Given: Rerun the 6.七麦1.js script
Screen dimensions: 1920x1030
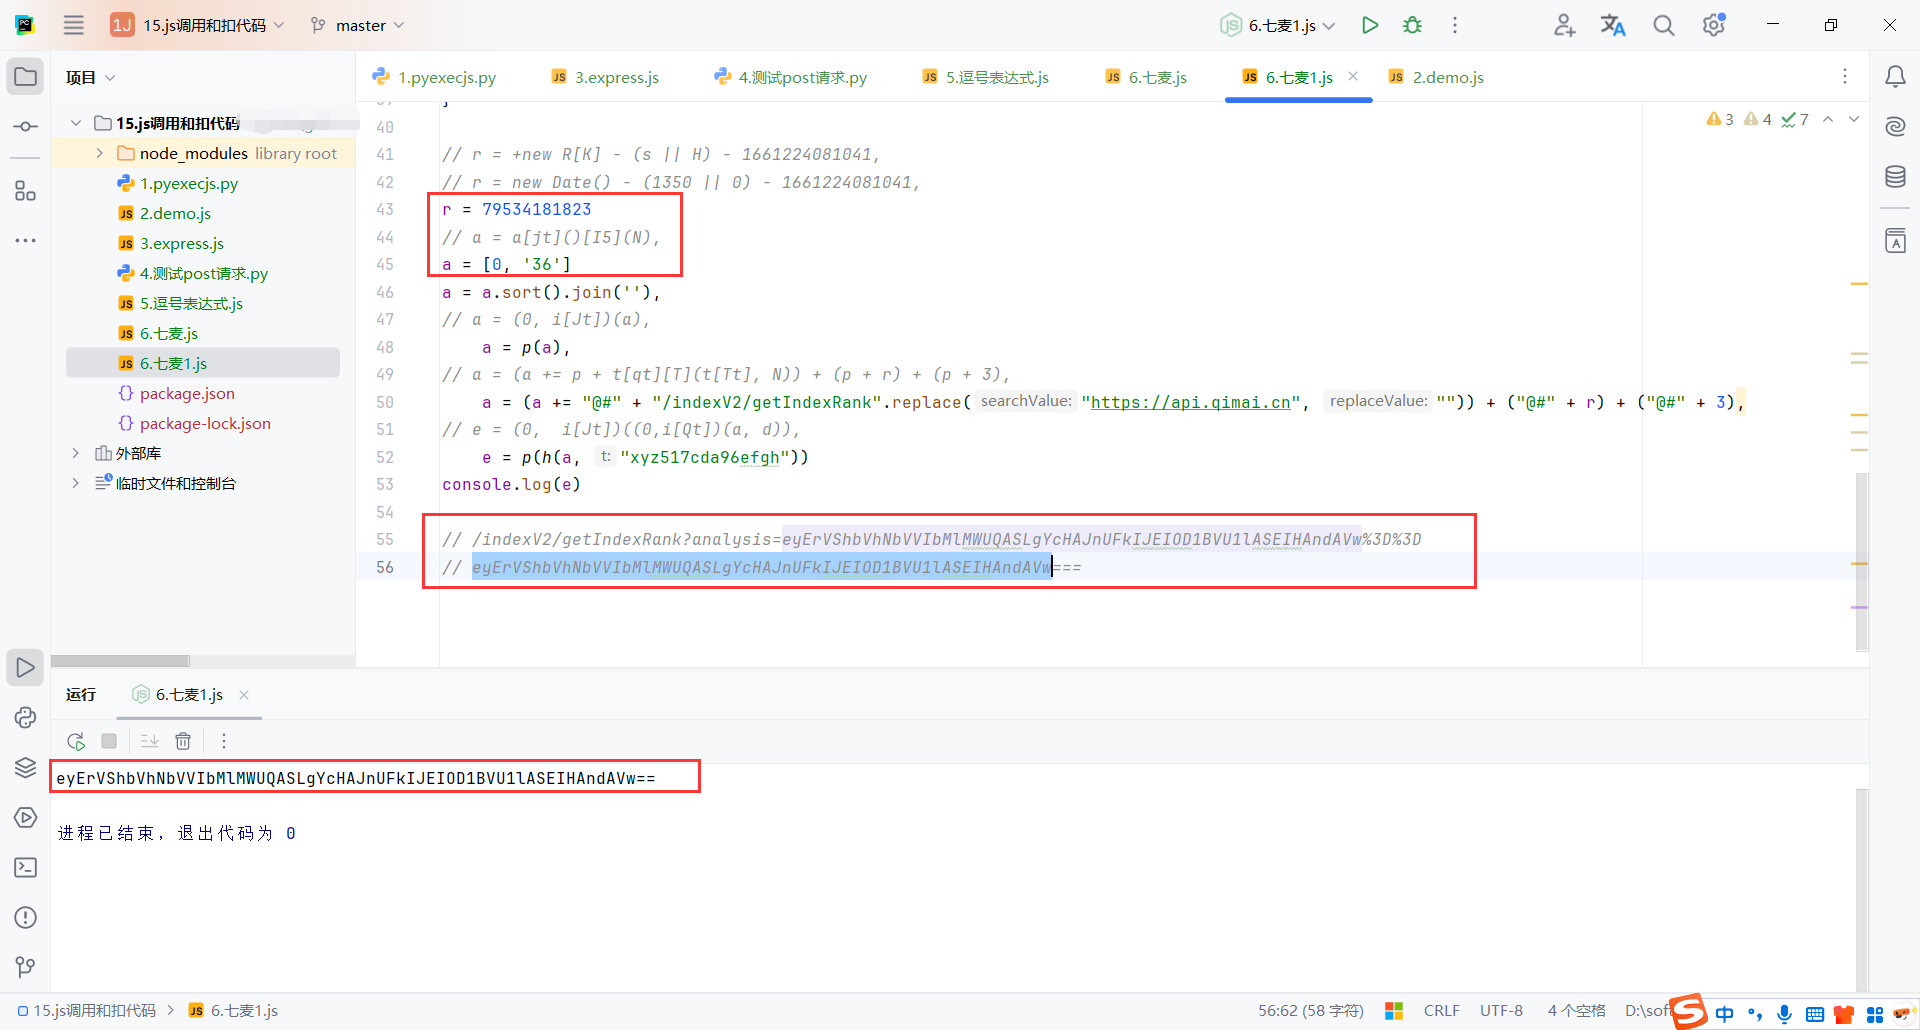Looking at the screenshot, I should (76, 741).
